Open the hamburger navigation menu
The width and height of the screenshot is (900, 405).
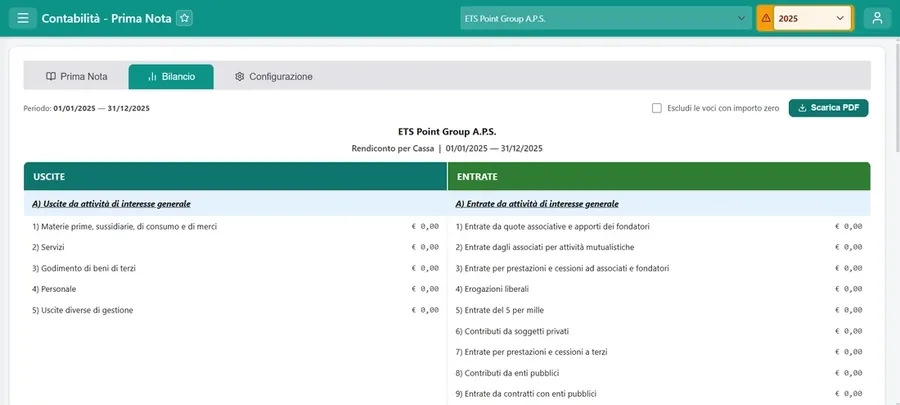[23, 18]
